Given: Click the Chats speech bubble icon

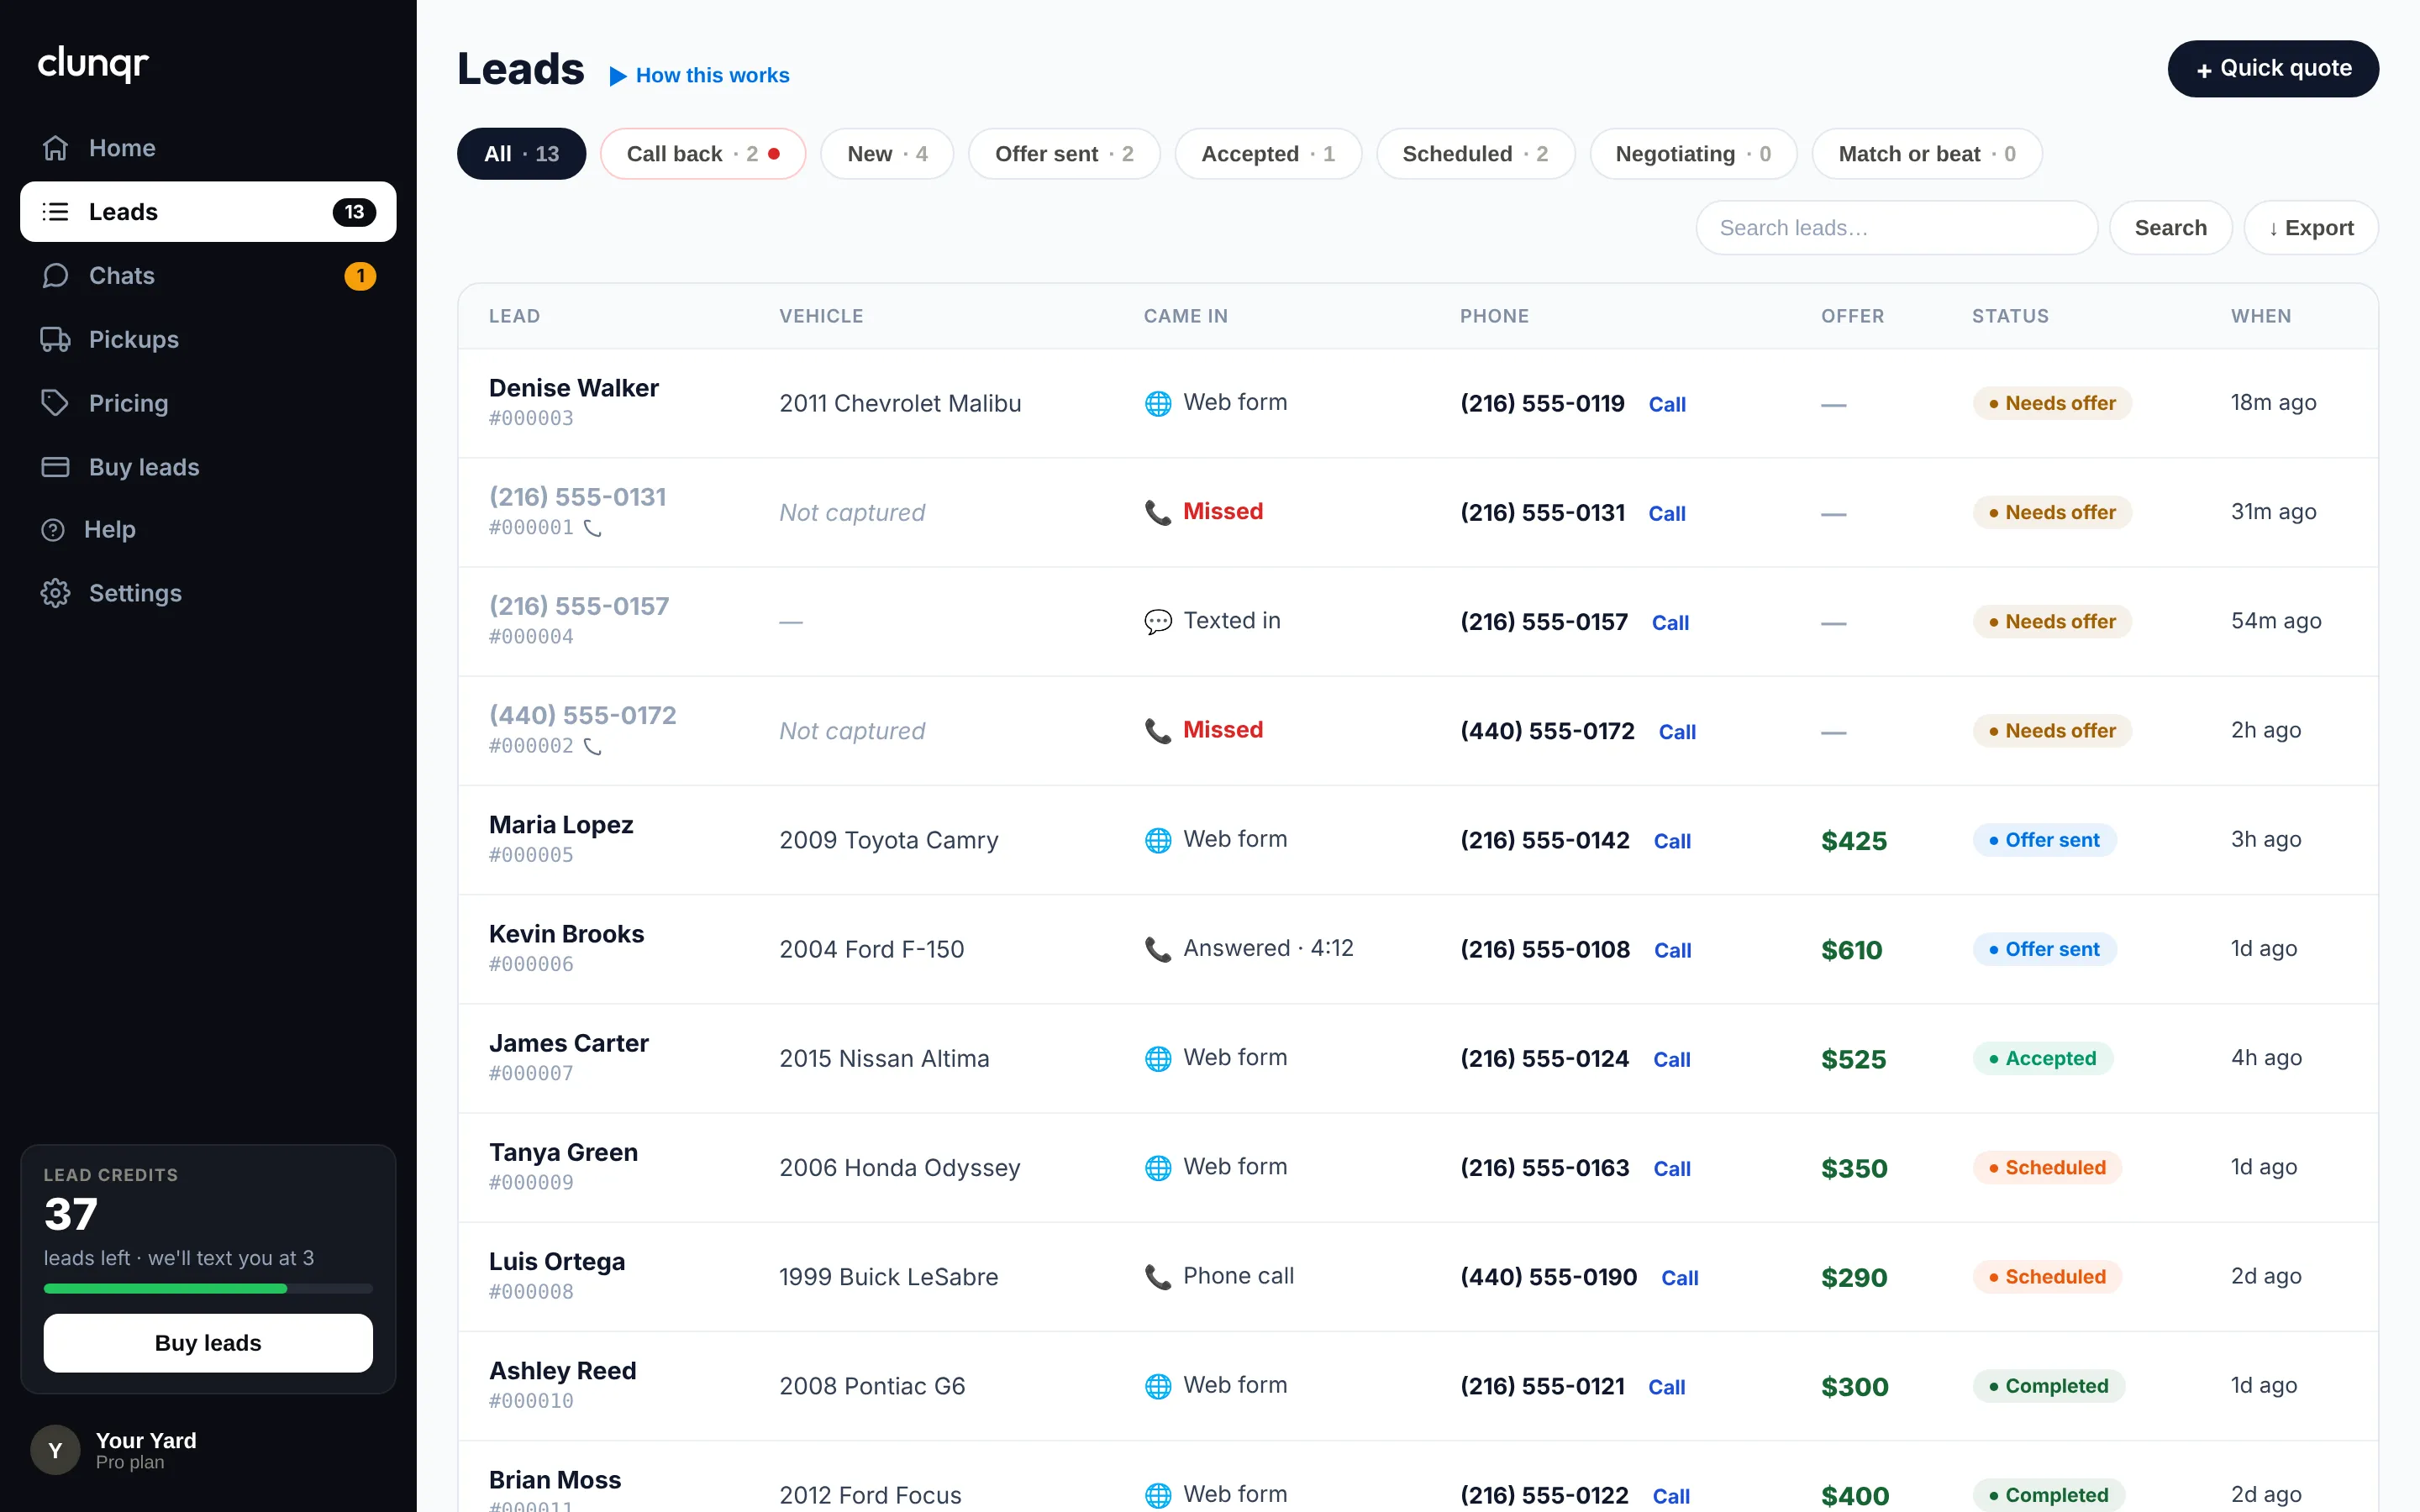Looking at the screenshot, I should [55, 276].
